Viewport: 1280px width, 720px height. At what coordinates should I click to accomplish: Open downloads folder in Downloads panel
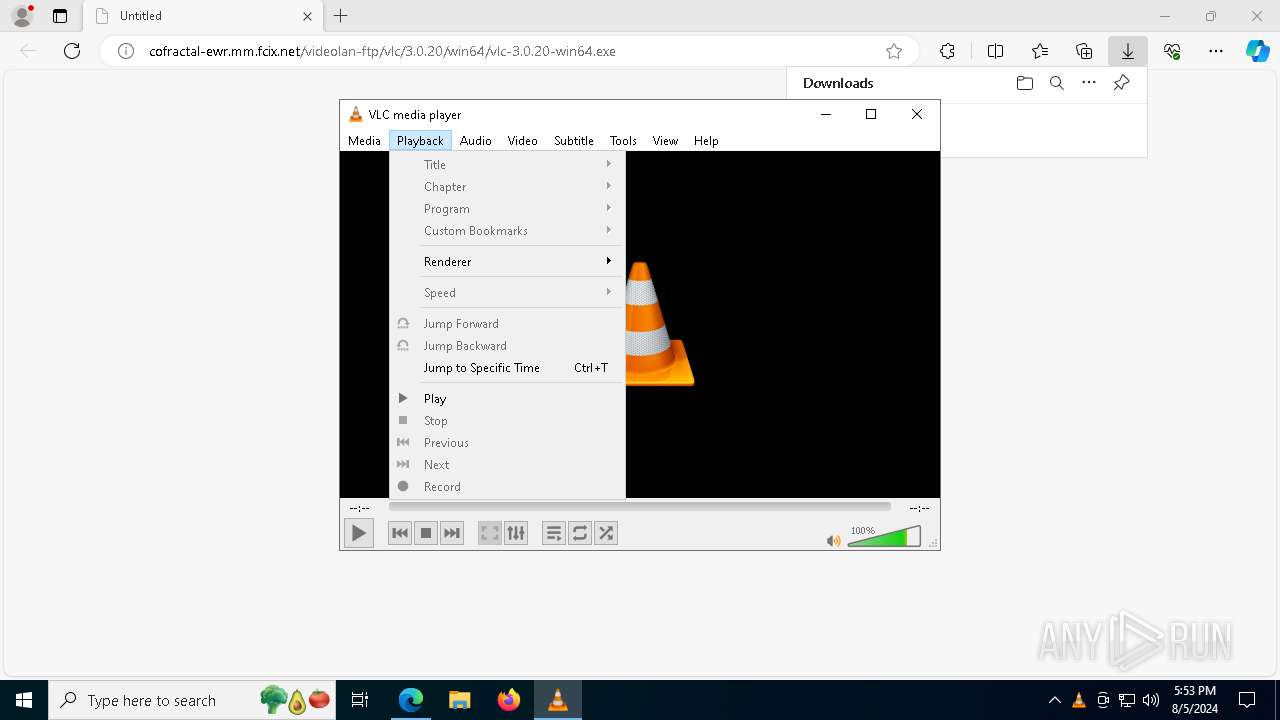(x=1025, y=83)
